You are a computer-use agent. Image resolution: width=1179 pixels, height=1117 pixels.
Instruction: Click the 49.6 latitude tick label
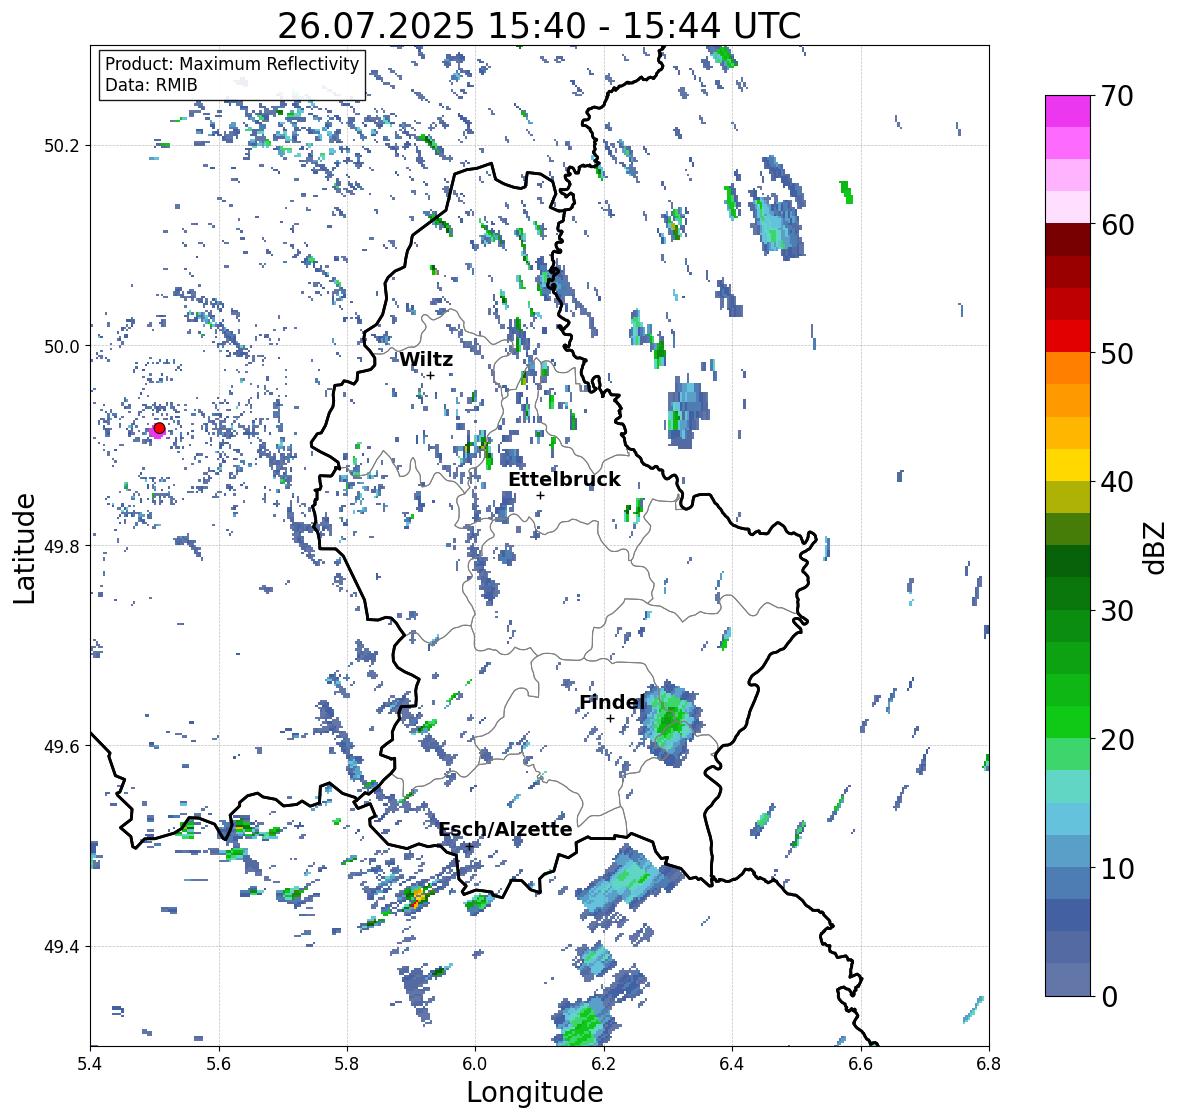tap(62, 746)
